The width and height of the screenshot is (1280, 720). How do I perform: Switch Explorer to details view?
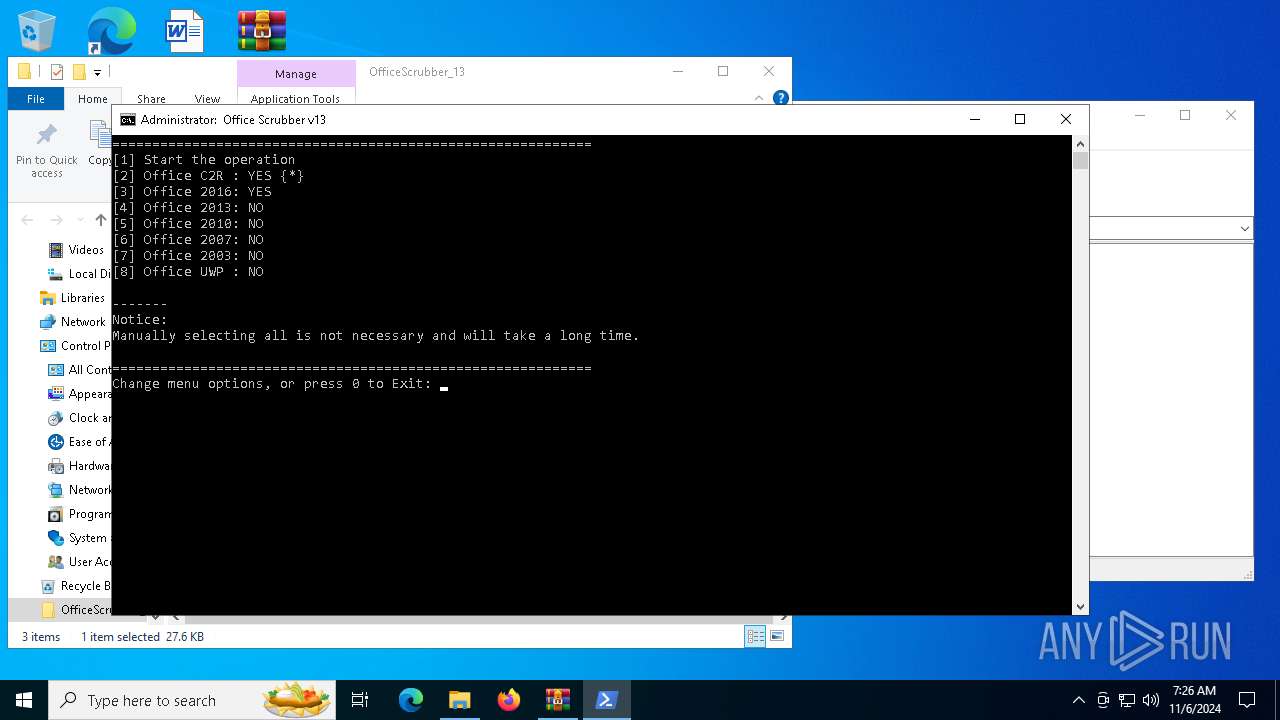755,636
